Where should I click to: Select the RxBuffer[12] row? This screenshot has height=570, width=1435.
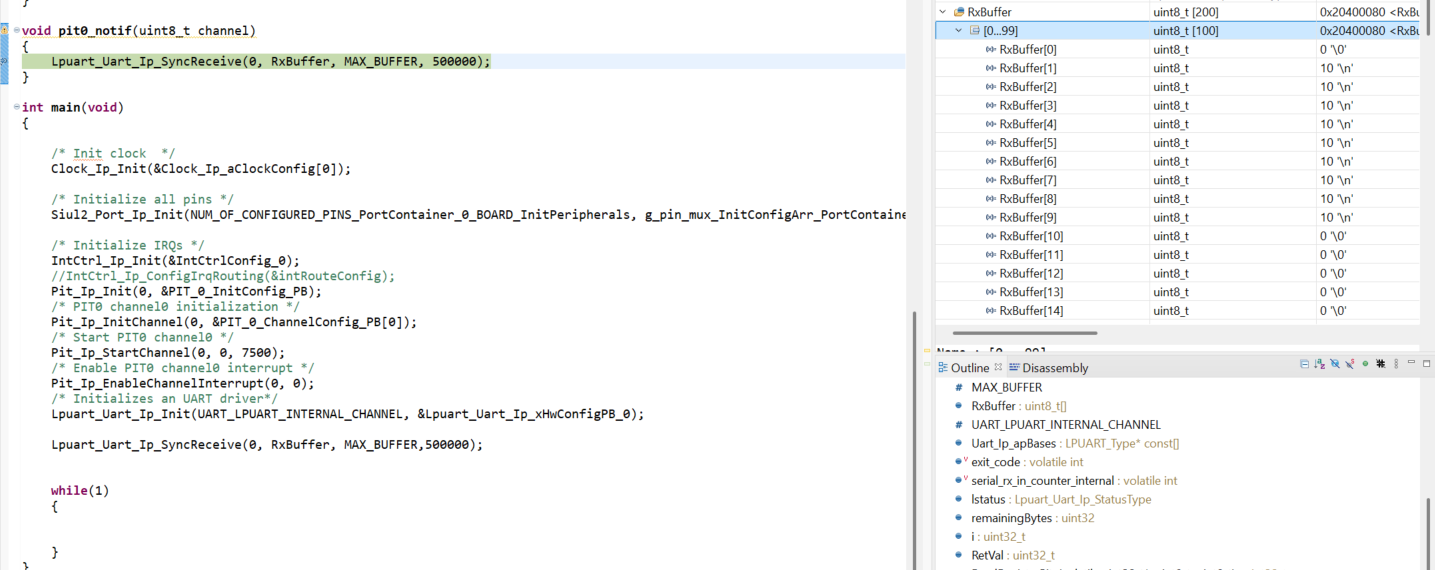(1177, 273)
